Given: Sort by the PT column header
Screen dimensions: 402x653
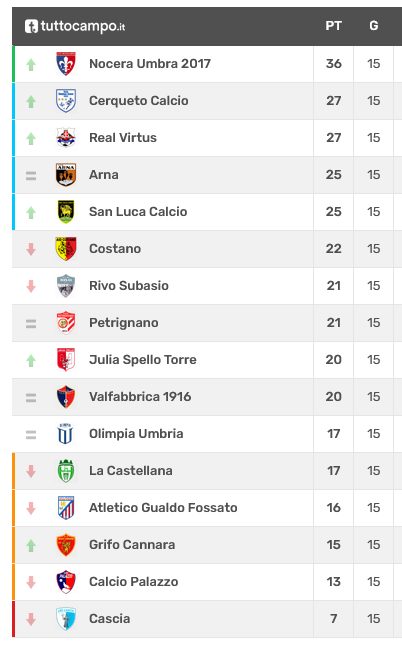Looking at the screenshot, I should coord(333,26).
